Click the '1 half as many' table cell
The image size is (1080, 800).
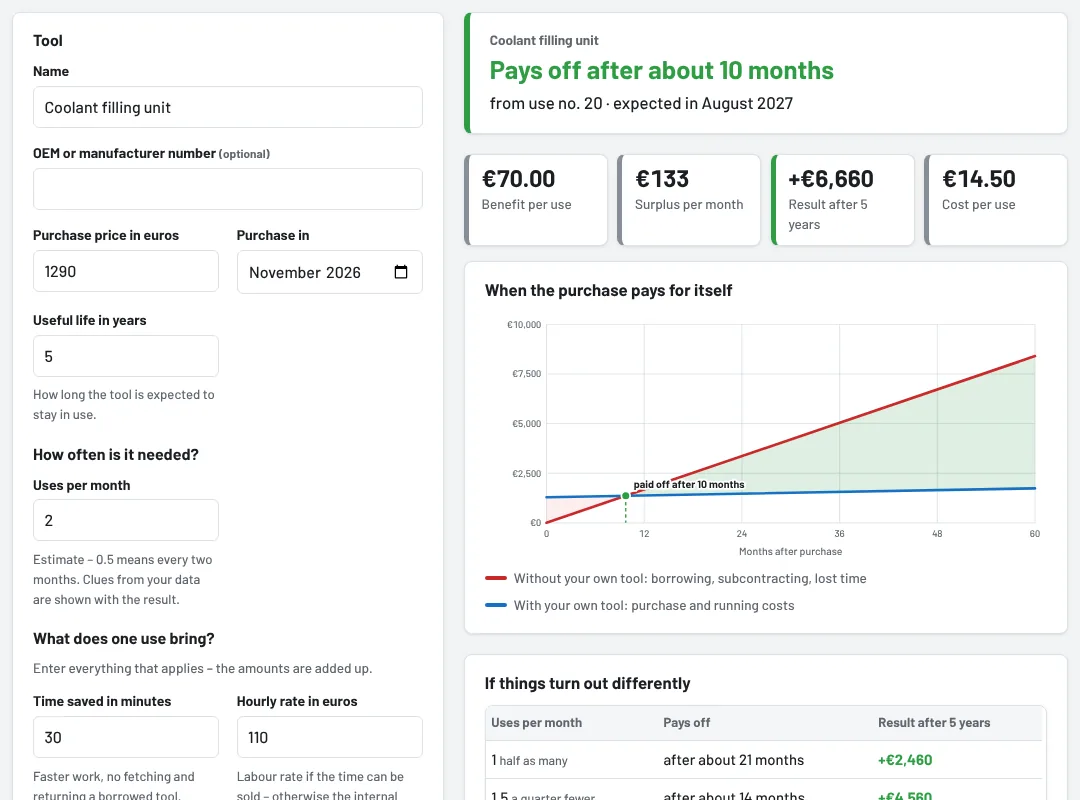coord(530,760)
